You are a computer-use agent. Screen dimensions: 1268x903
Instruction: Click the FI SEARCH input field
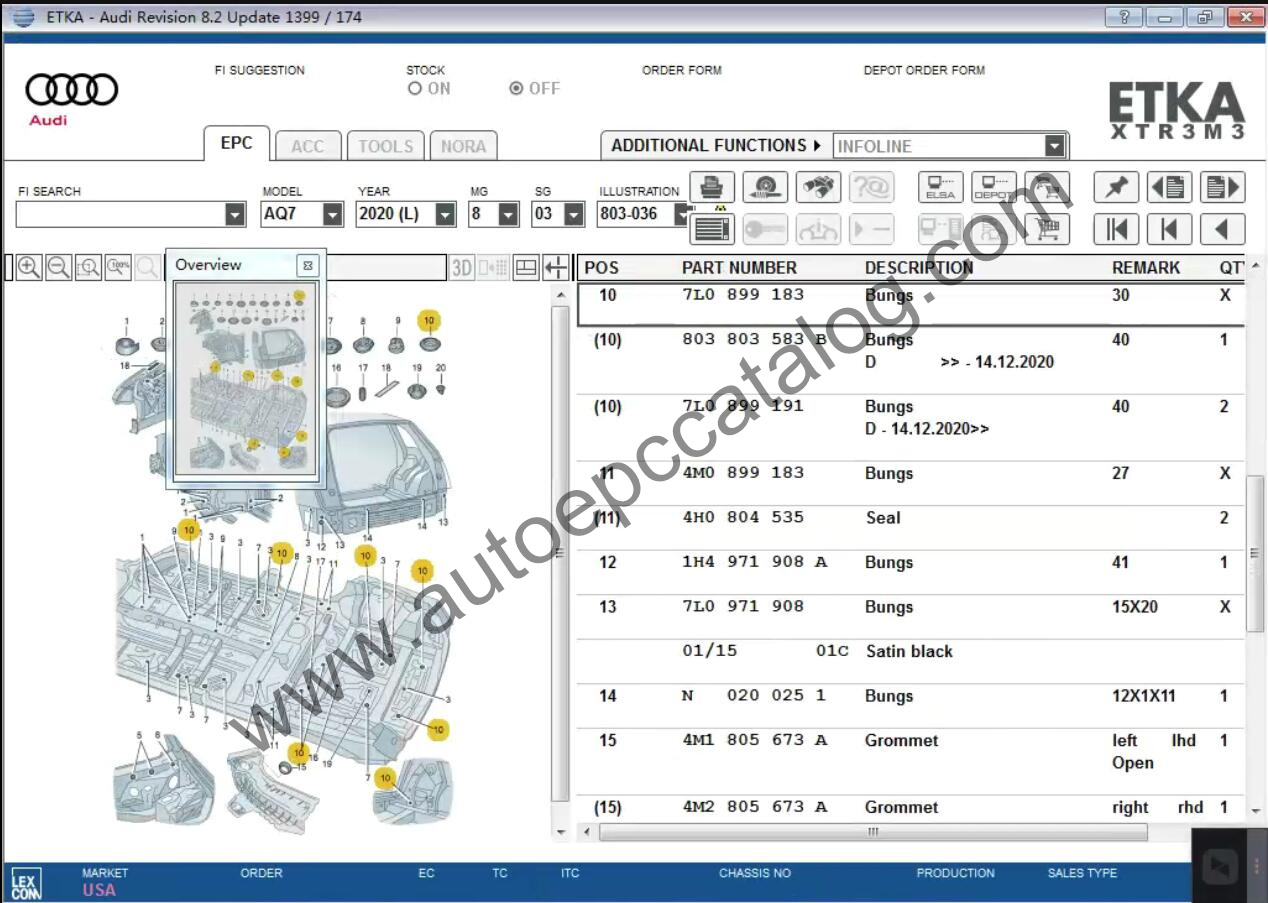[x=120, y=214]
